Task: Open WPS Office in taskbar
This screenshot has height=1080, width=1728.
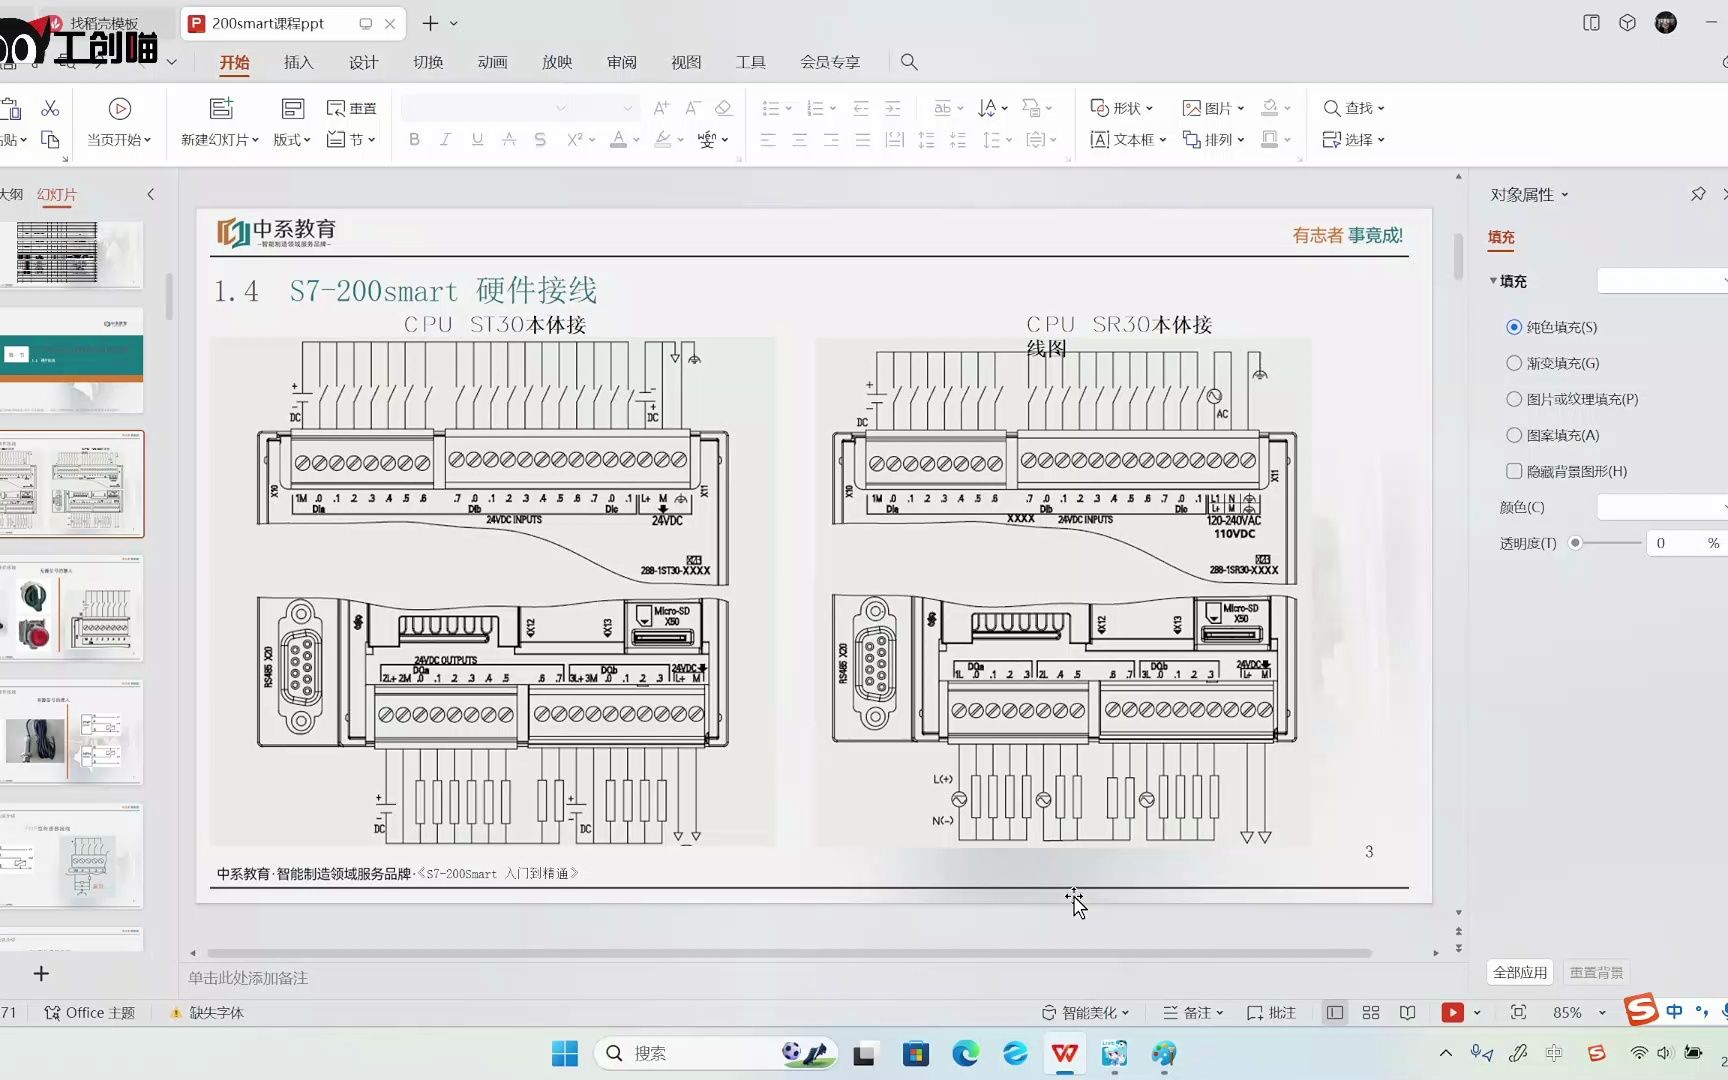Action: coord(1065,1053)
